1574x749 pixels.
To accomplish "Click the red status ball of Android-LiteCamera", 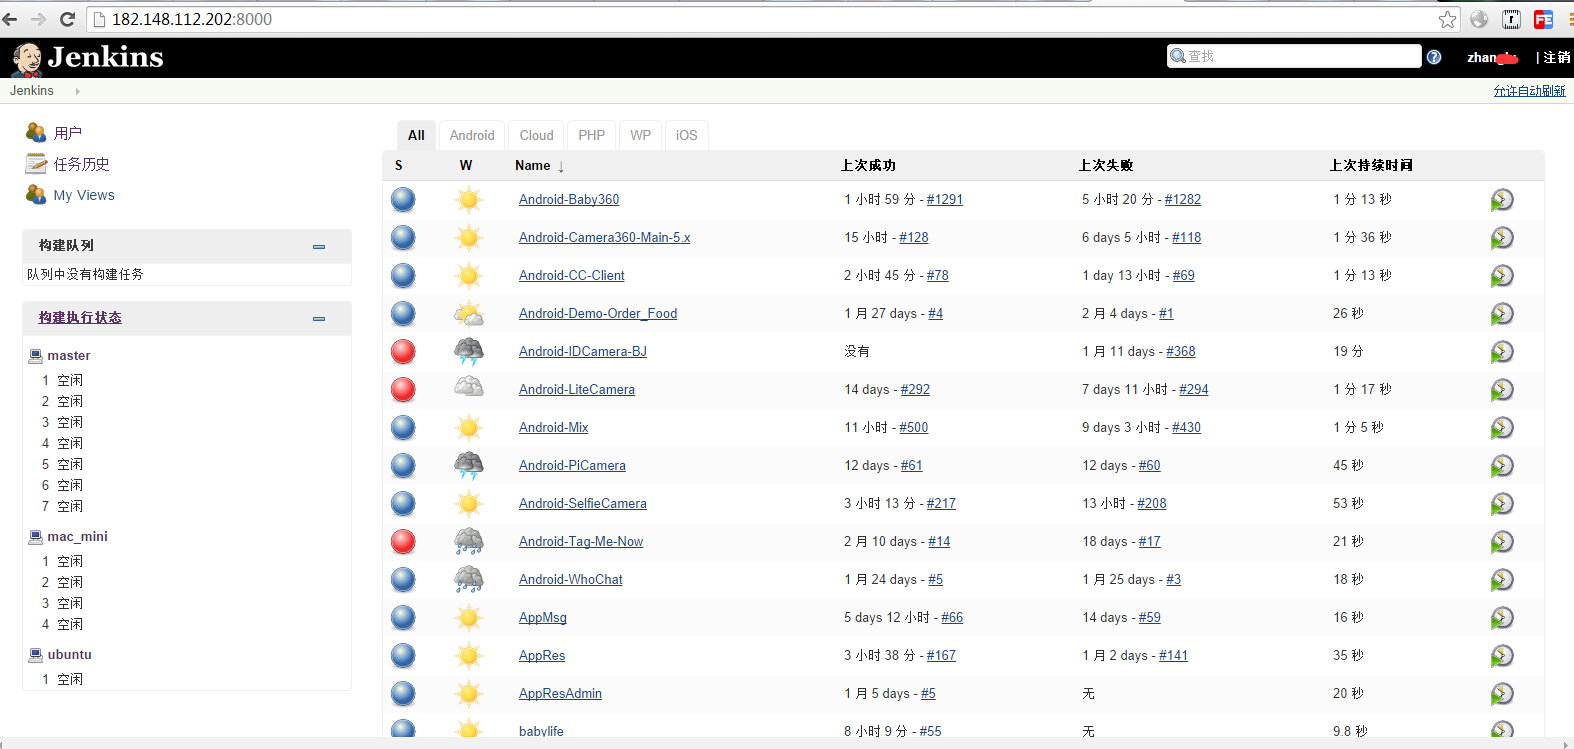I will point(403,390).
